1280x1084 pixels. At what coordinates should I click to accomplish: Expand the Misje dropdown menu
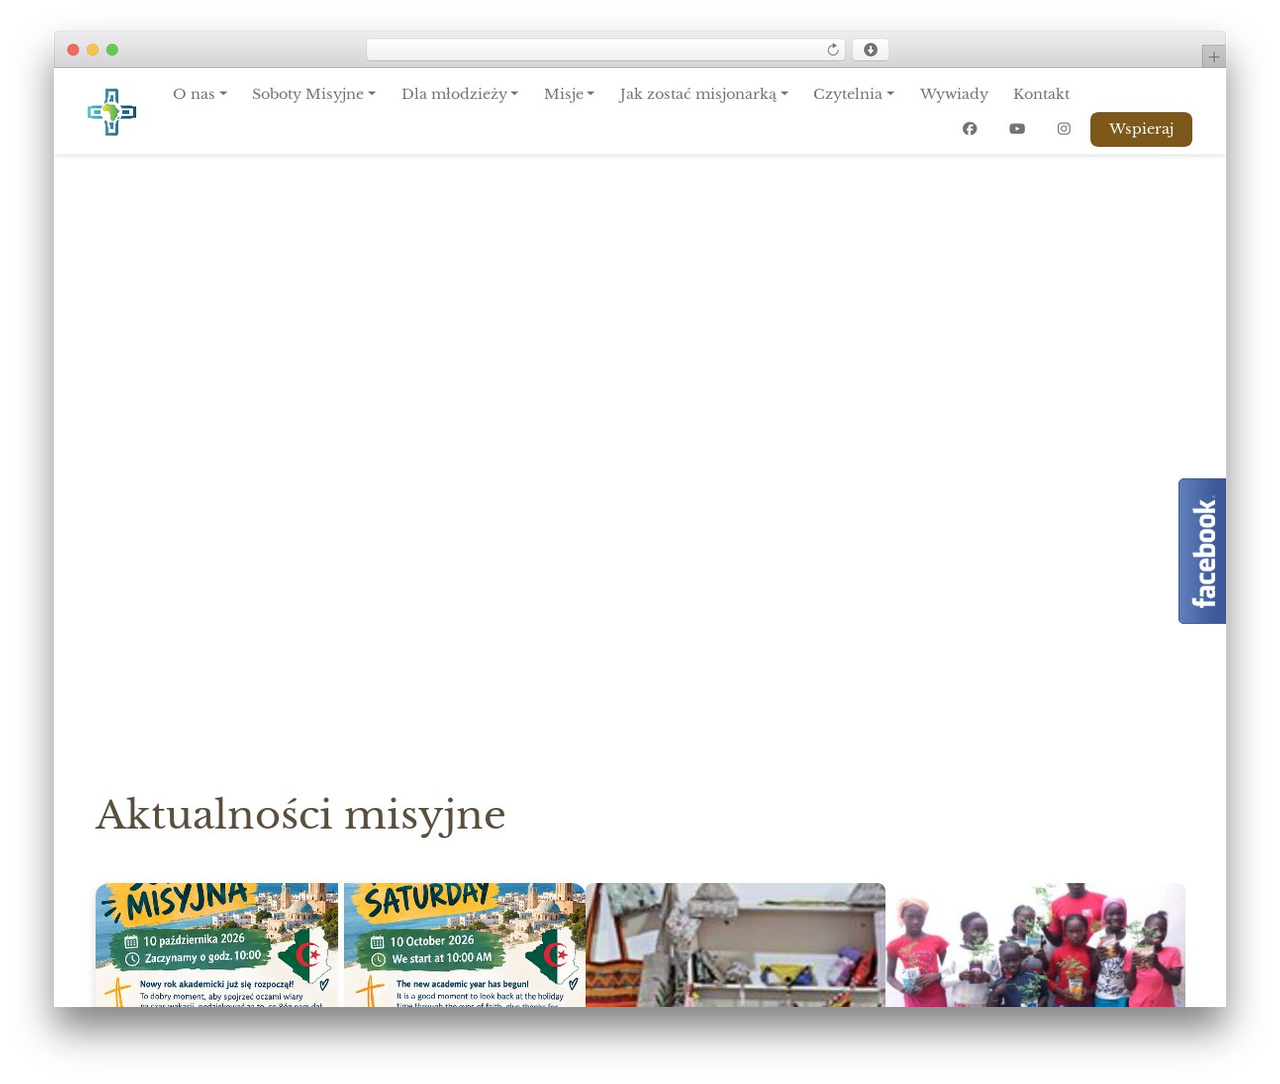tap(569, 94)
